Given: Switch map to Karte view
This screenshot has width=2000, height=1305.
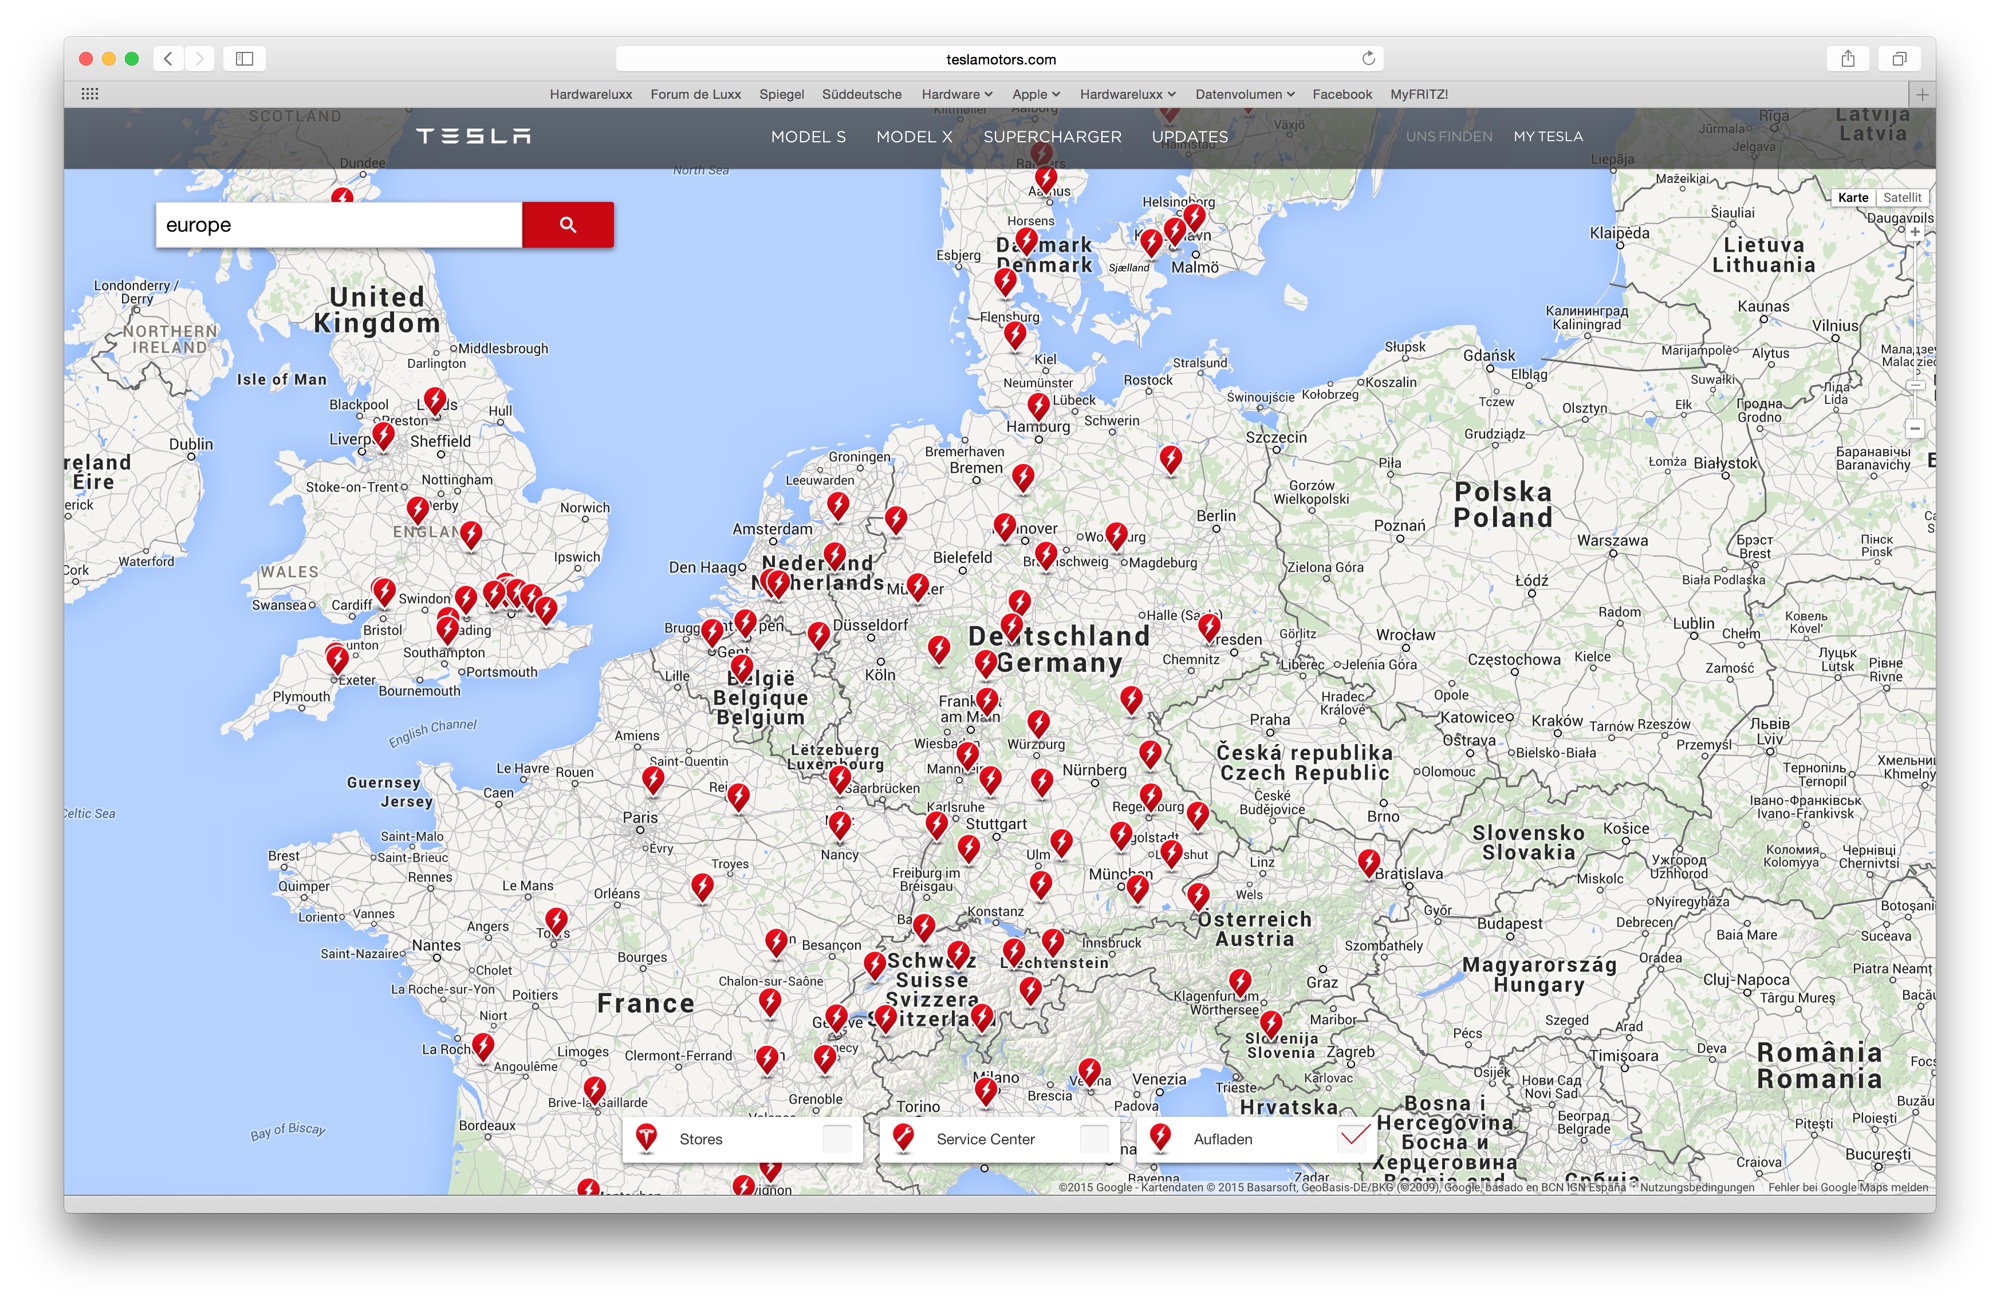Looking at the screenshot, I should pyautogui.click(x=1853, y=198).
